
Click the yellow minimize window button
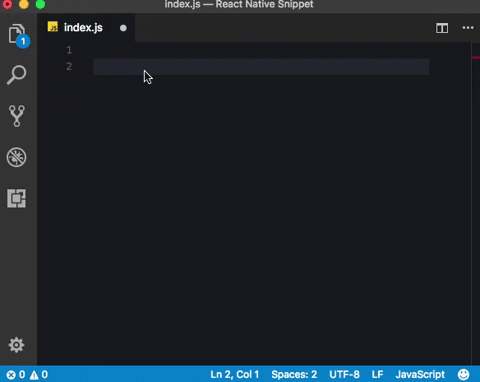tap(24, 4)
